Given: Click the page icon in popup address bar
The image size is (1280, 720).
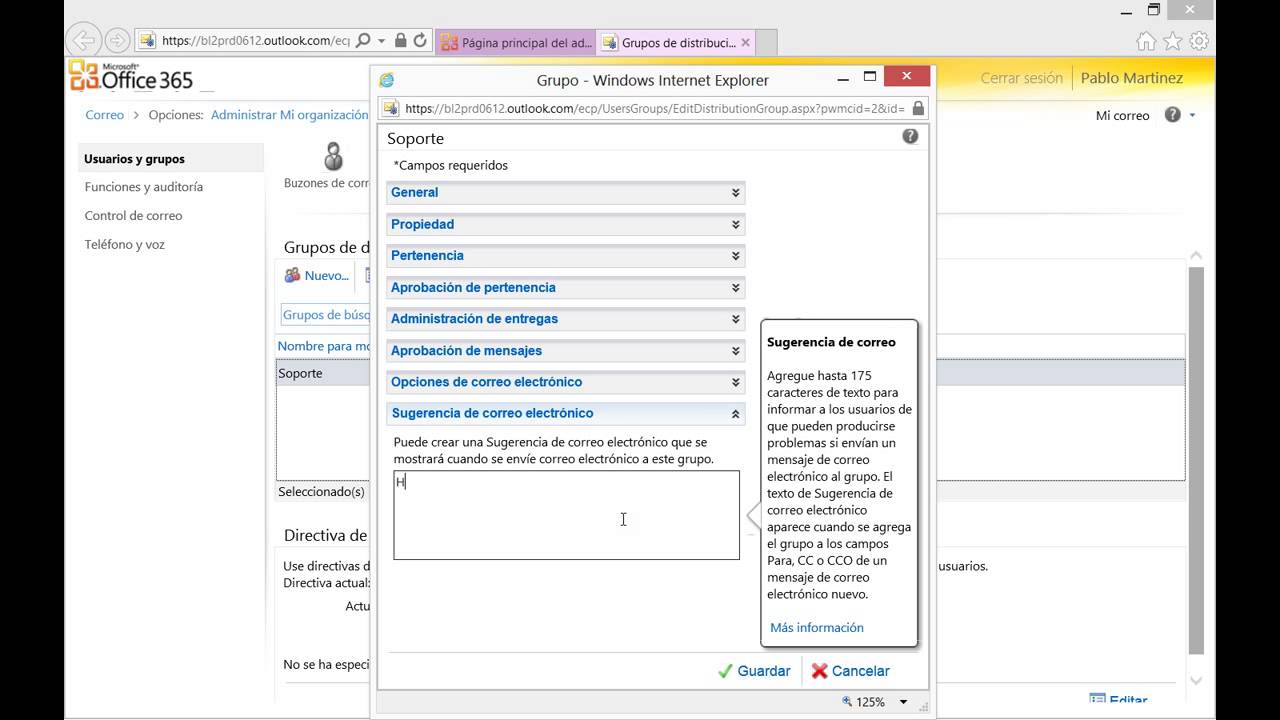Looking at the screenshot, I should click(x=391, y=108).
